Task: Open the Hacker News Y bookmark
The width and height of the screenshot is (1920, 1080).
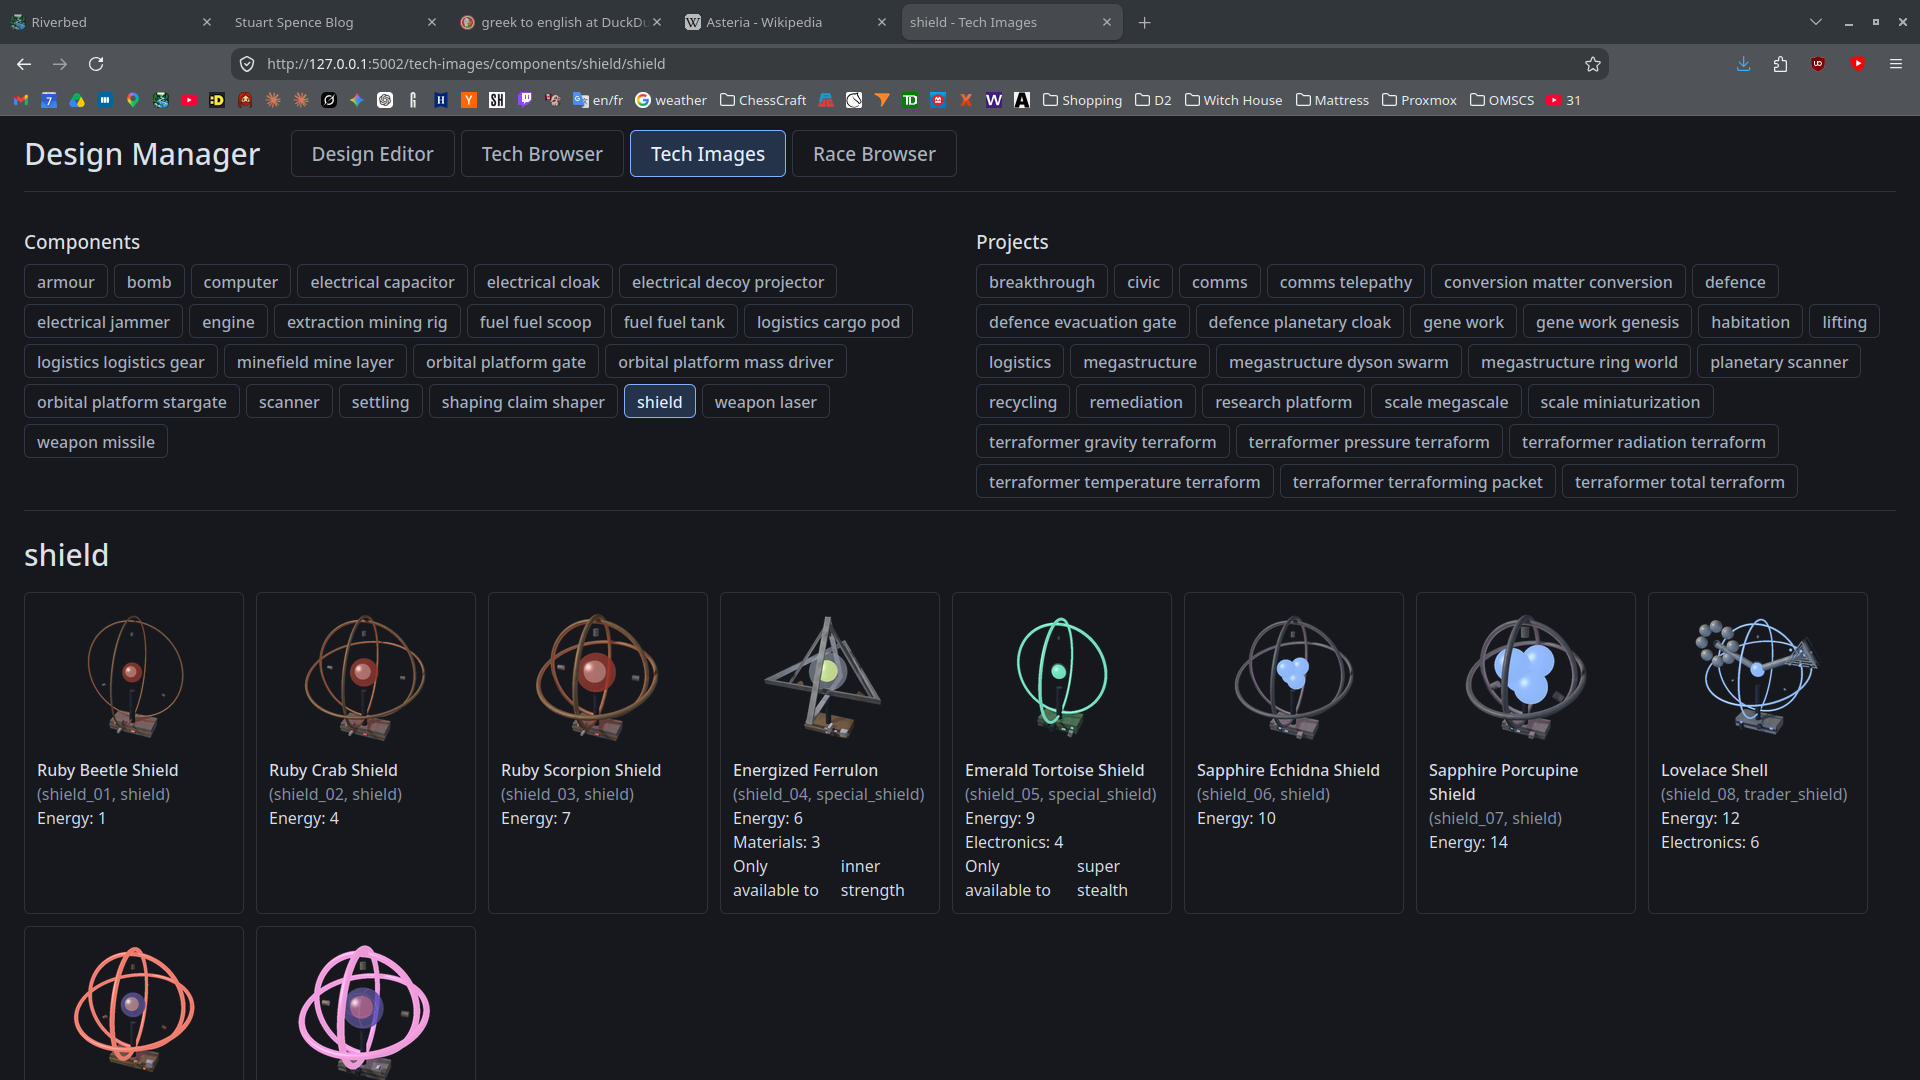Action: pyautogui.click(x=469, y=100)
